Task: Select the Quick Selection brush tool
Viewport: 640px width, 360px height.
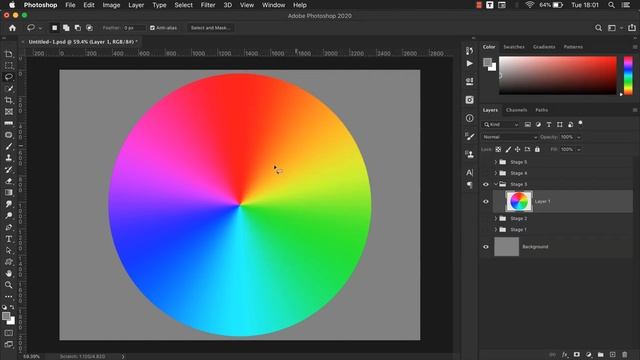Action: [x=9, y=89]
